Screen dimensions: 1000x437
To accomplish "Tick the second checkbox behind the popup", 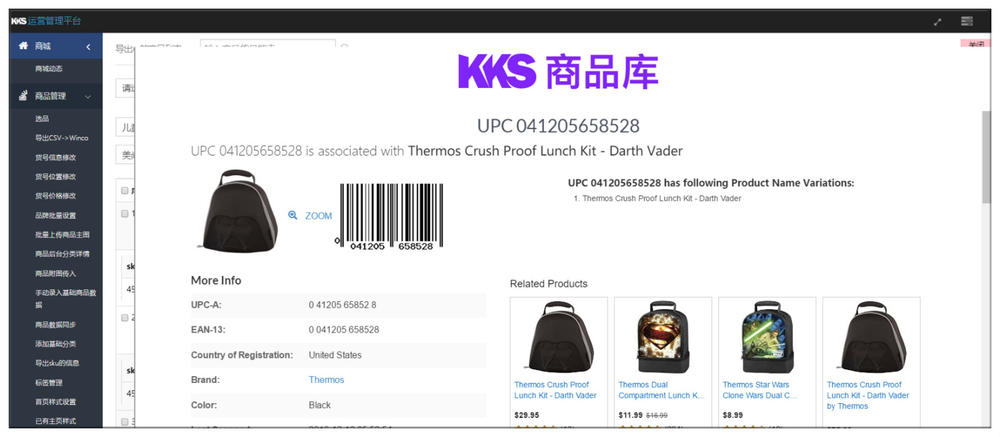I will tap(125, 214).
